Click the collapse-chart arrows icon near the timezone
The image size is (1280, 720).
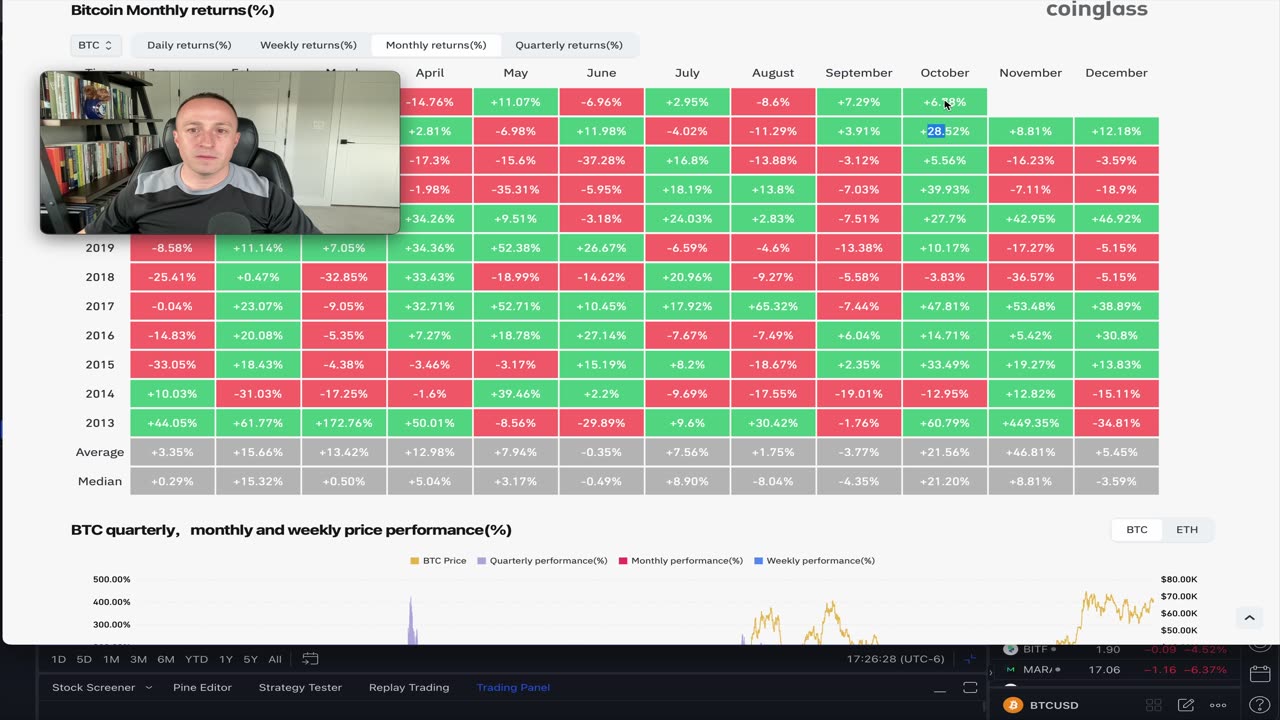tap(969, 659)
